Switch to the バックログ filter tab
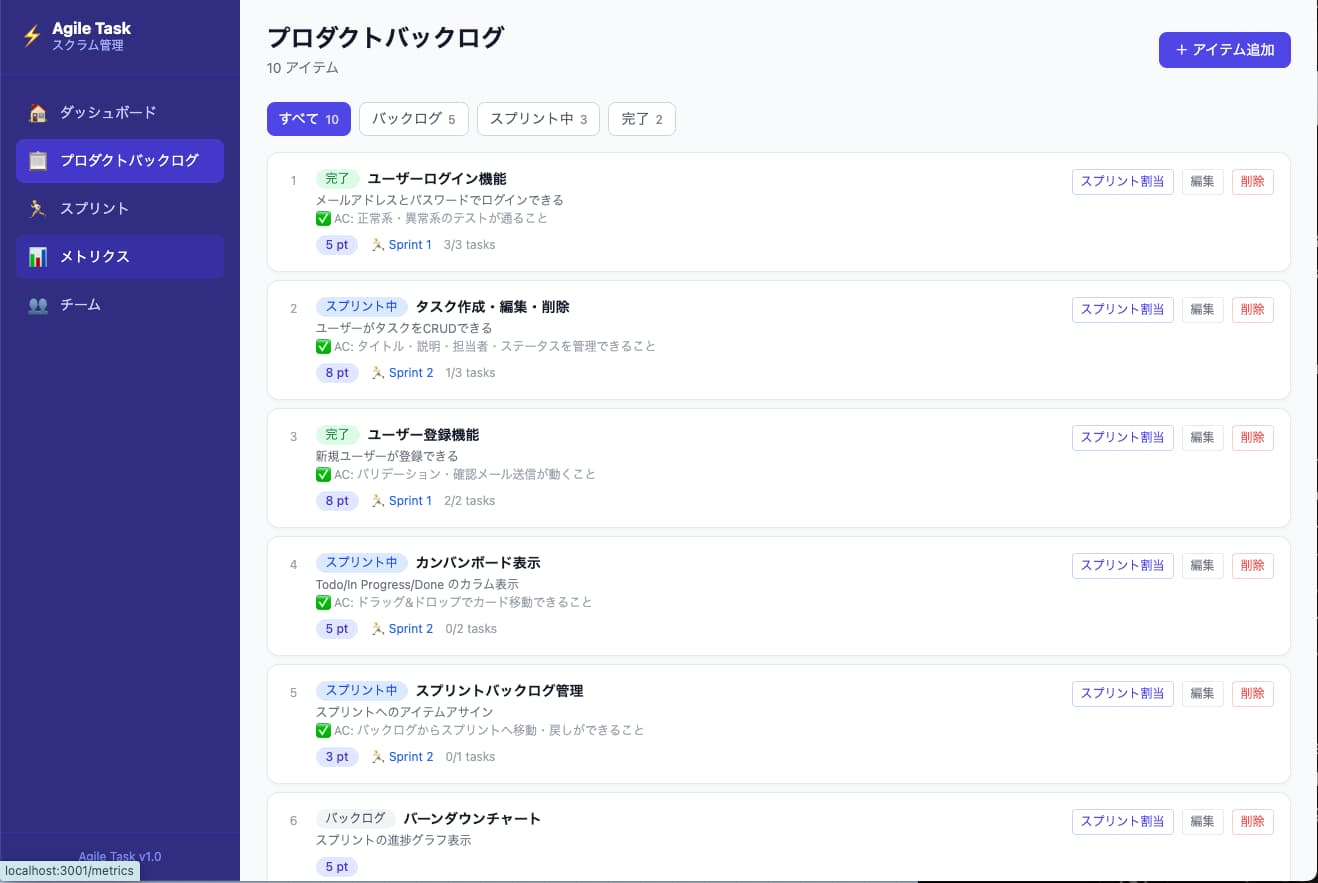This screenshot has width=1318, height=883. point(413,118)
